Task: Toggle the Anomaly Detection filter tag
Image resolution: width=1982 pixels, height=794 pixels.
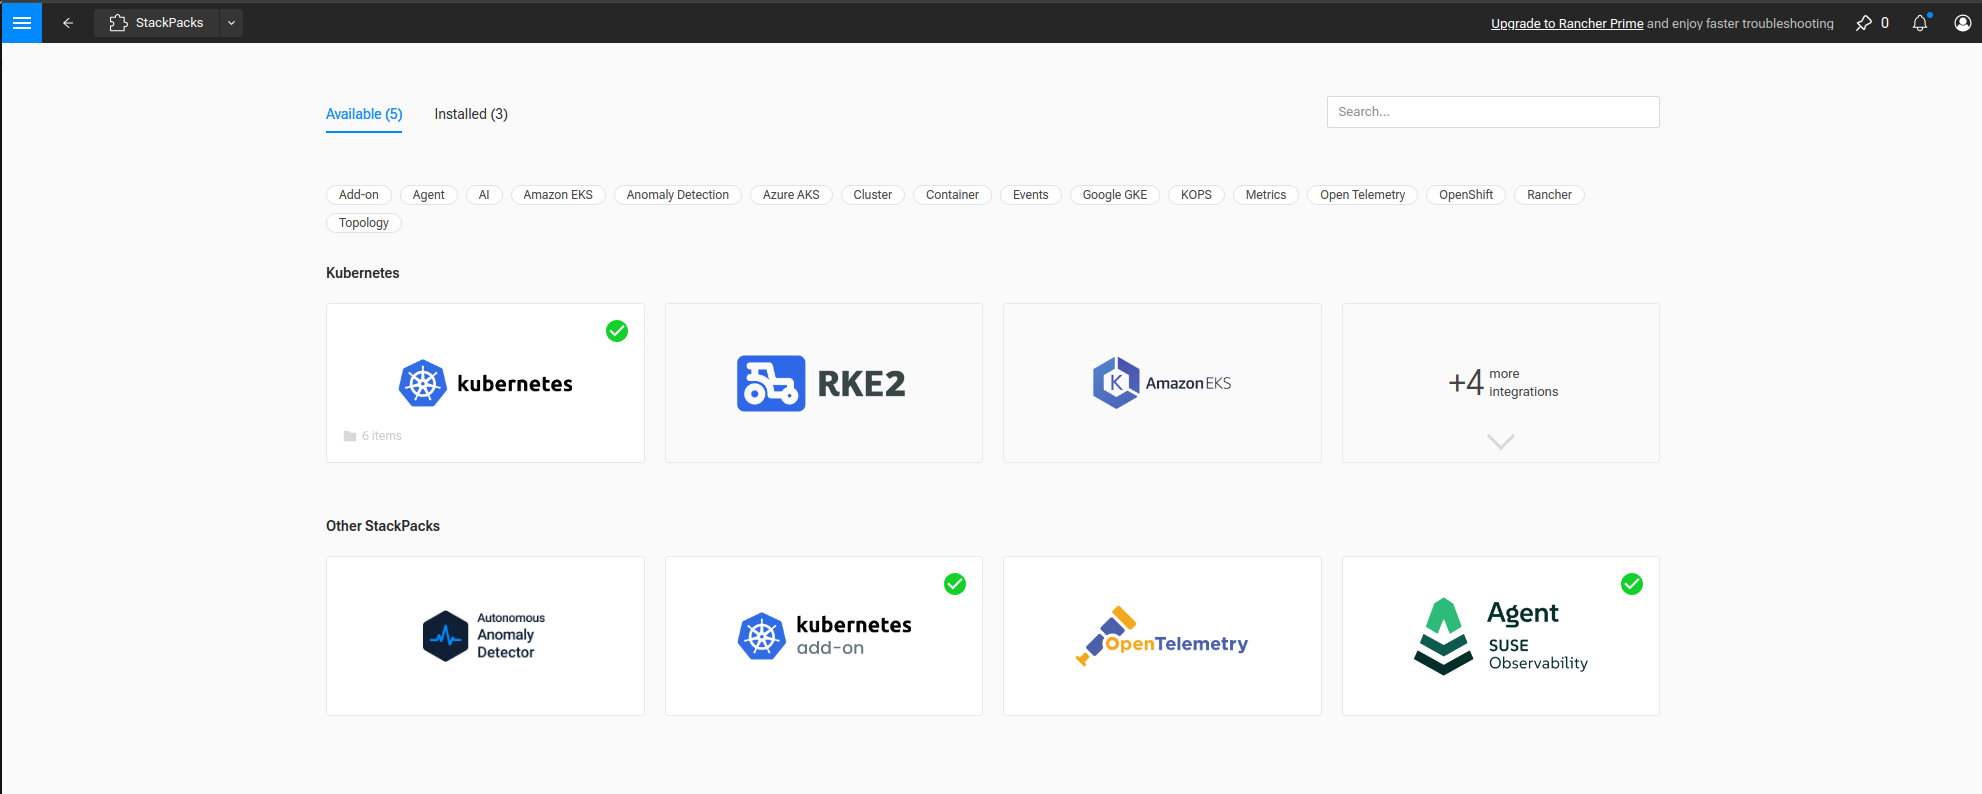Action: click(677, 195)
